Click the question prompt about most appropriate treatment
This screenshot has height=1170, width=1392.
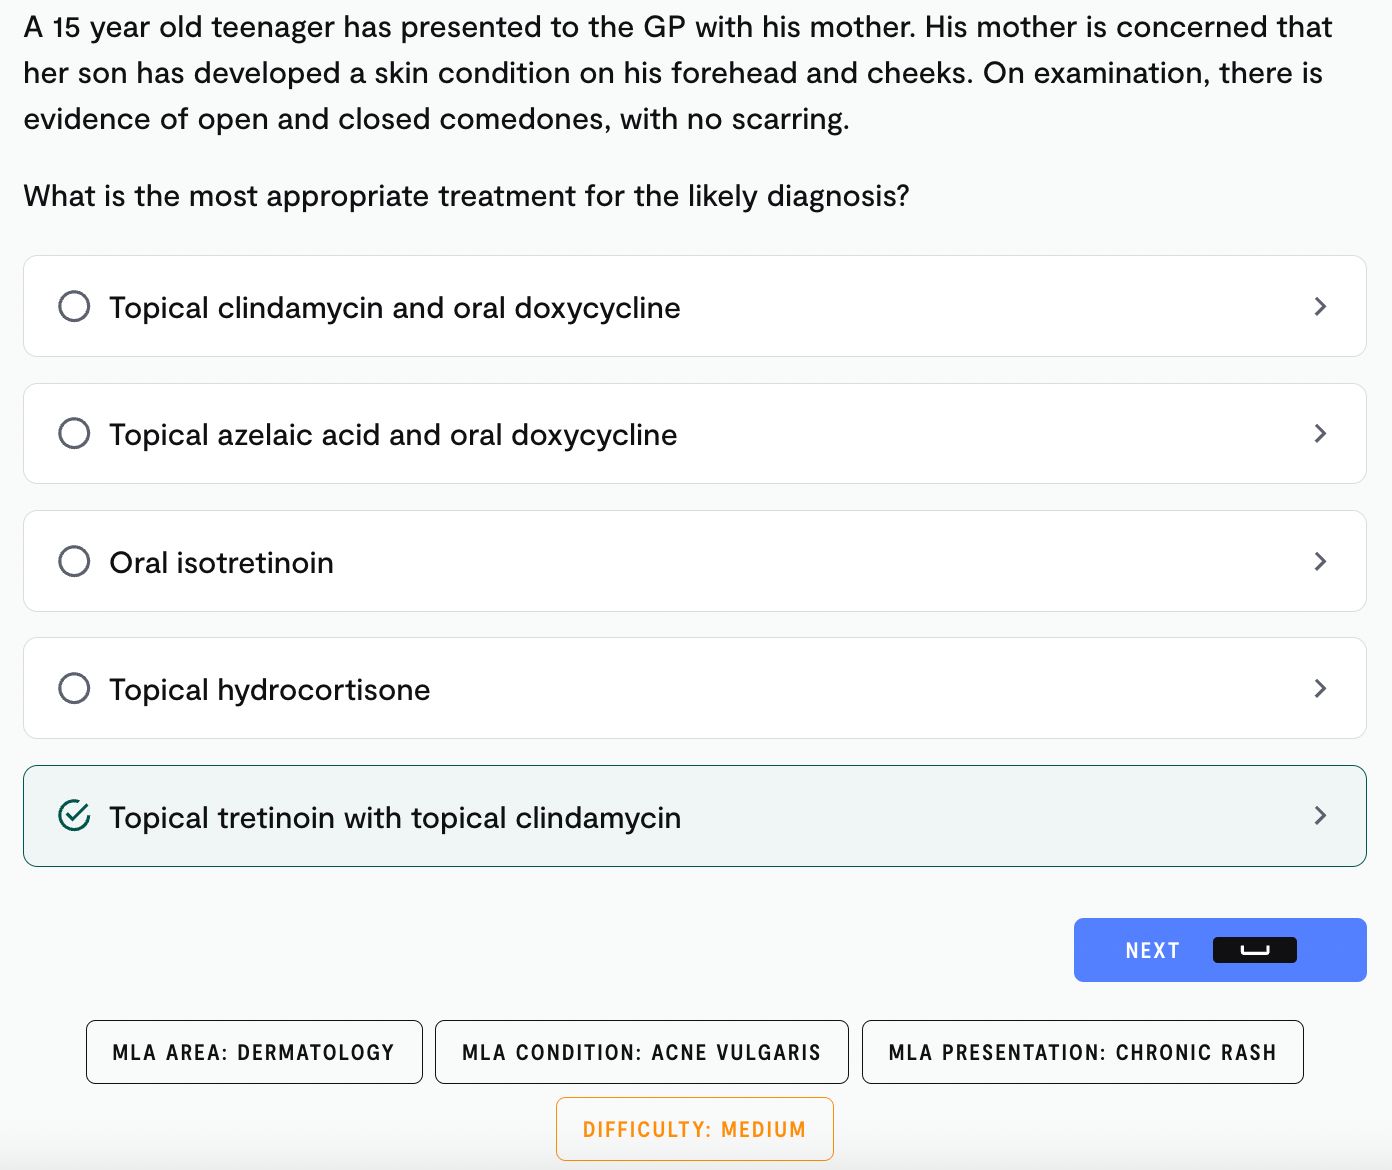click(x=467, y=196)
